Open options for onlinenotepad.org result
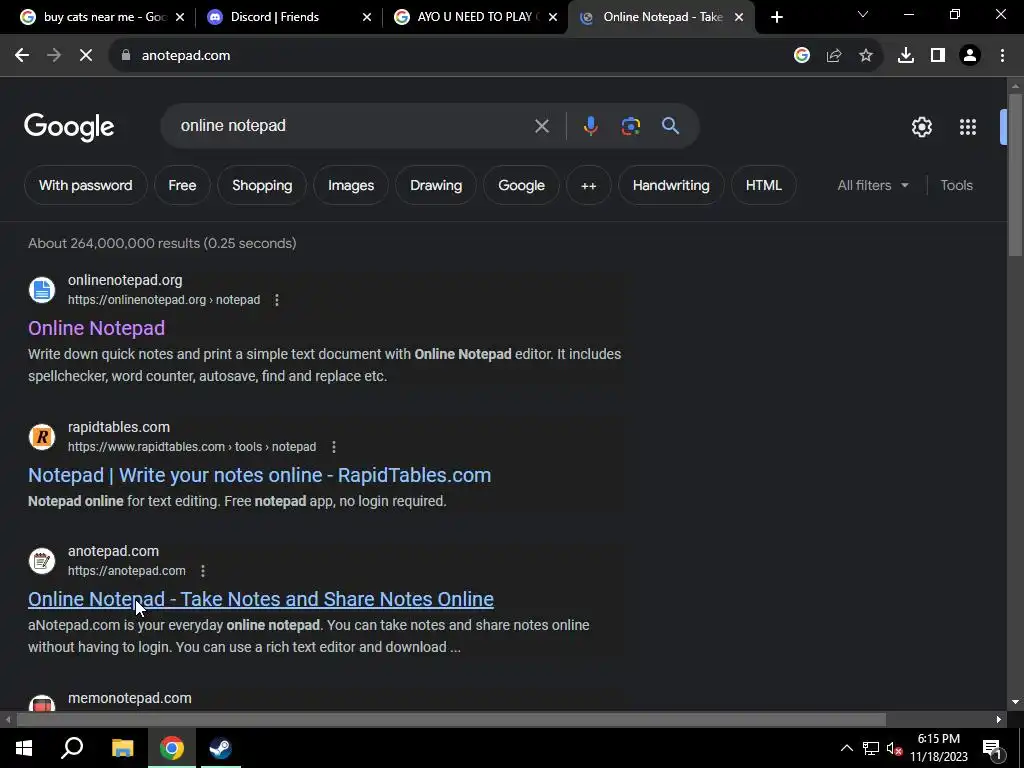 (x=277, y=300)
